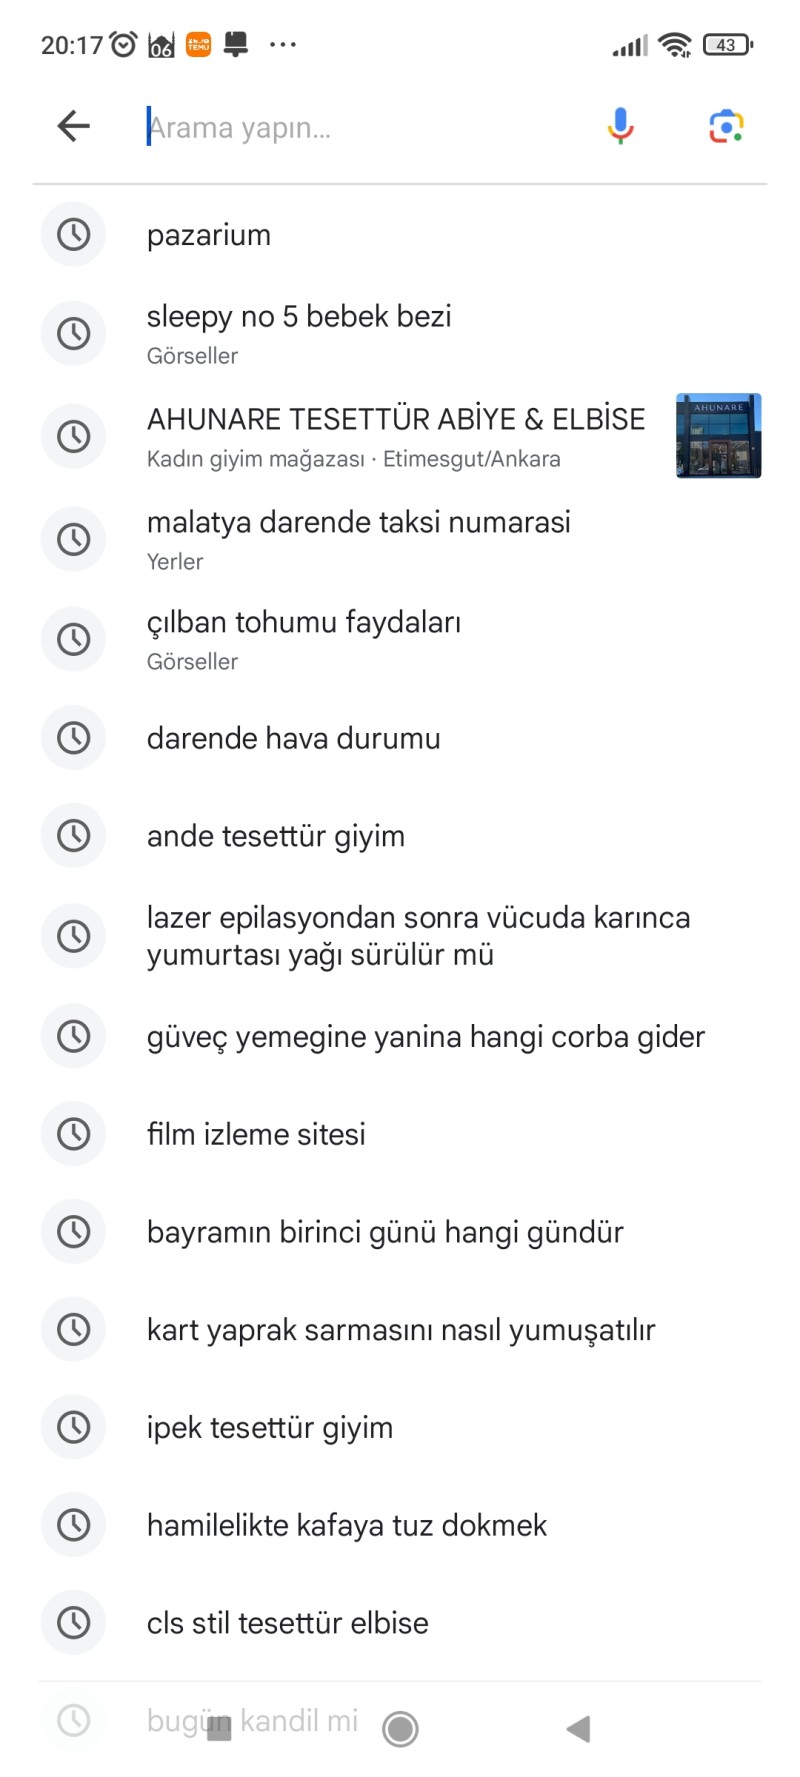
Task: Tap the recent apps square button
Action: click(219, 1728)
